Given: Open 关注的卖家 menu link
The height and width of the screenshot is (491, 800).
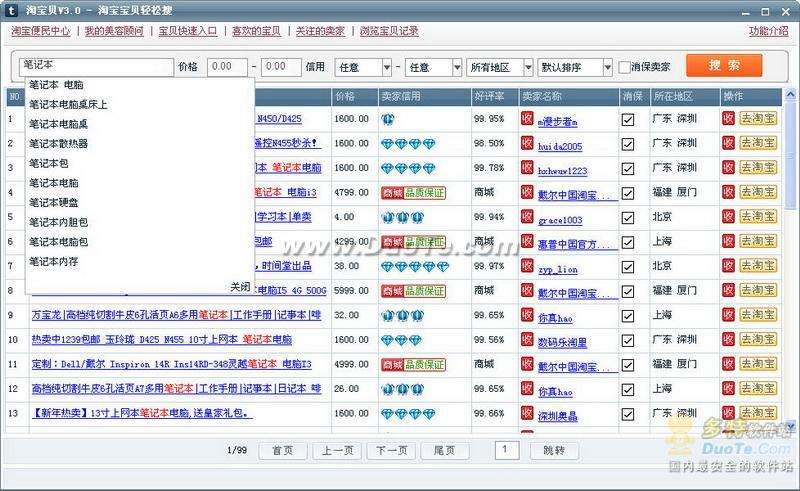Looking at the screenshot, I should click(320, 31).
